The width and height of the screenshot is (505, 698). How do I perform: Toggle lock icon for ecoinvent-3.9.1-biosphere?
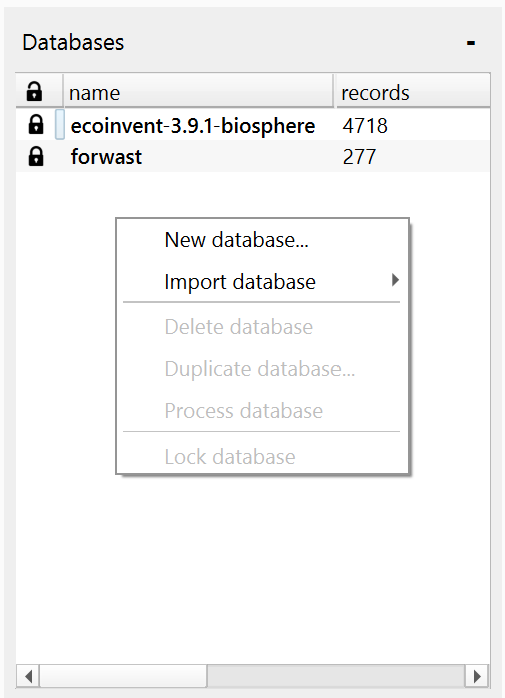point(36,125)
